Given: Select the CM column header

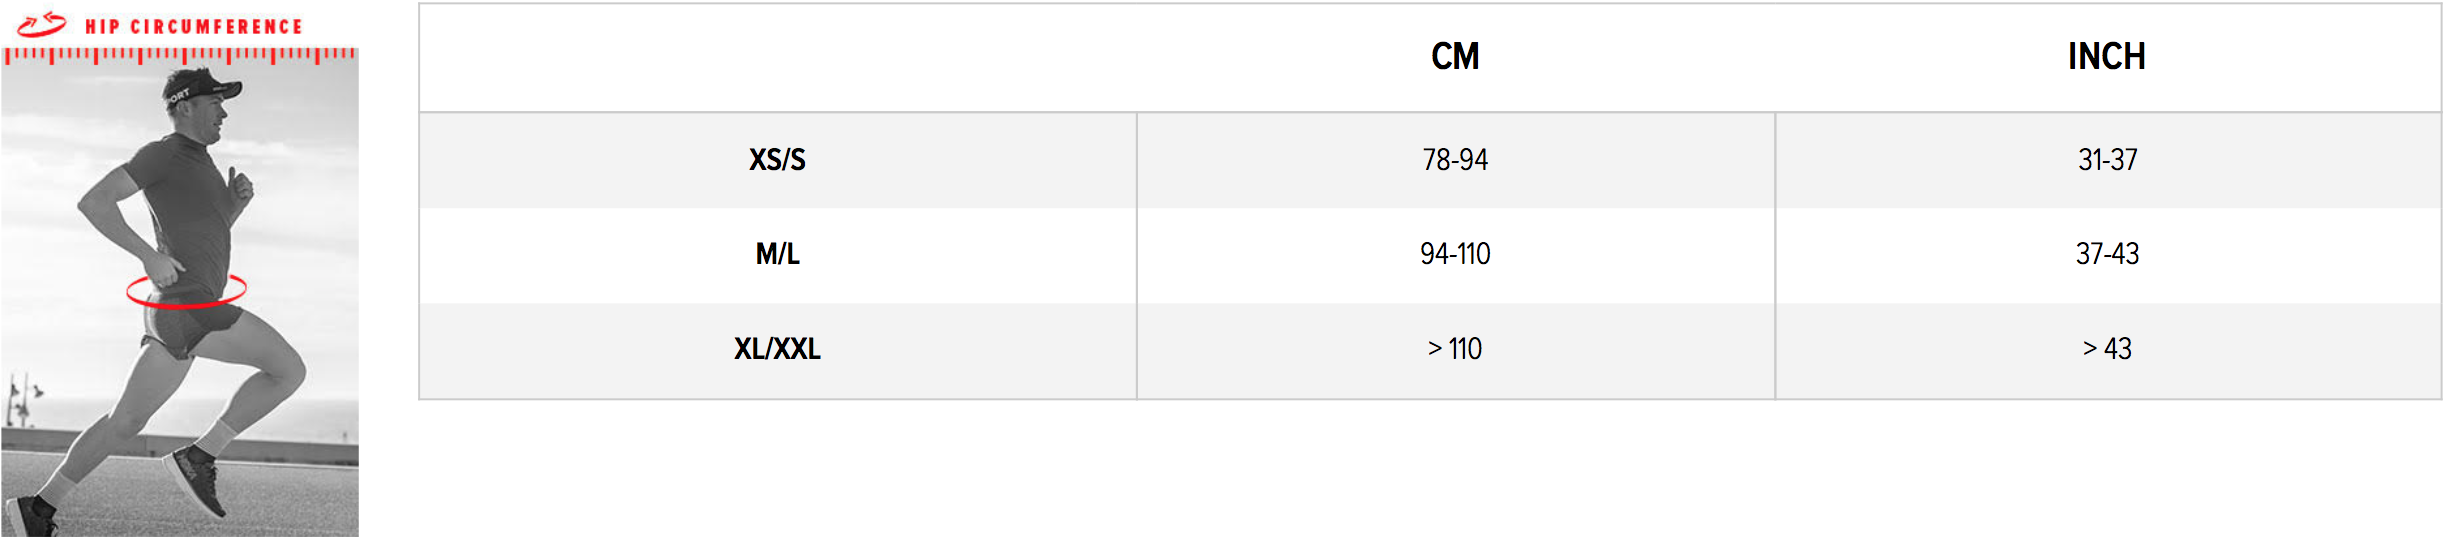Looking at the screenshot, I should click(x=1455, y=57).
